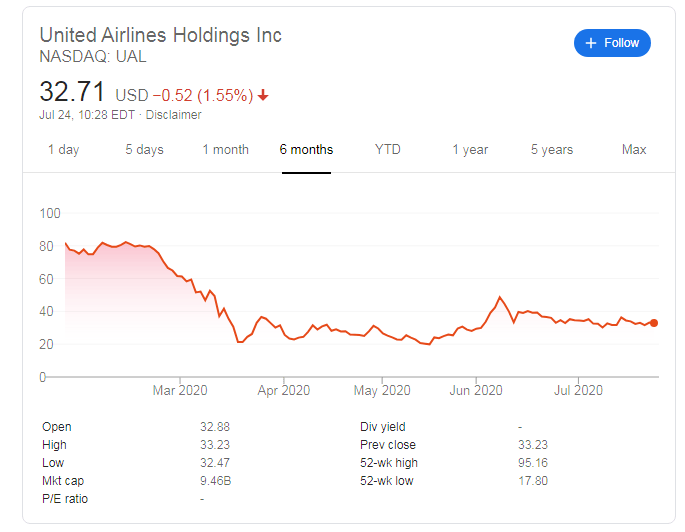Click the red down arrow price indicator

[263, 96]
